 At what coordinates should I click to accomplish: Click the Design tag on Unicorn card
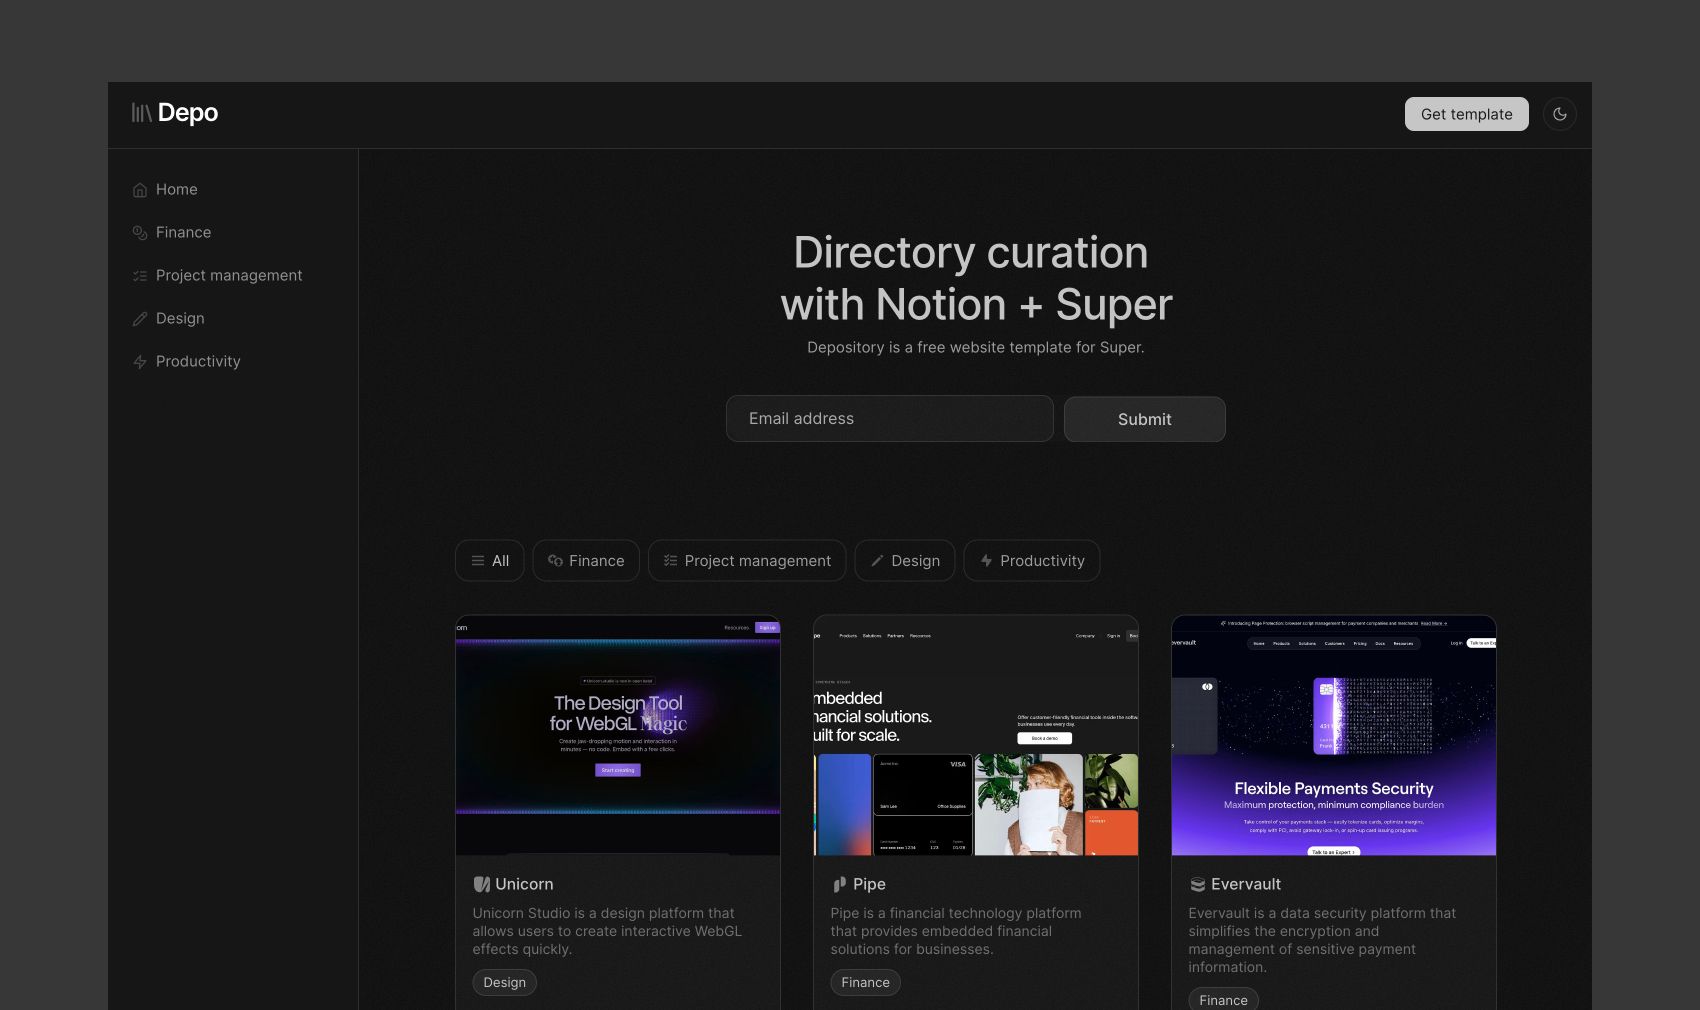505,983
